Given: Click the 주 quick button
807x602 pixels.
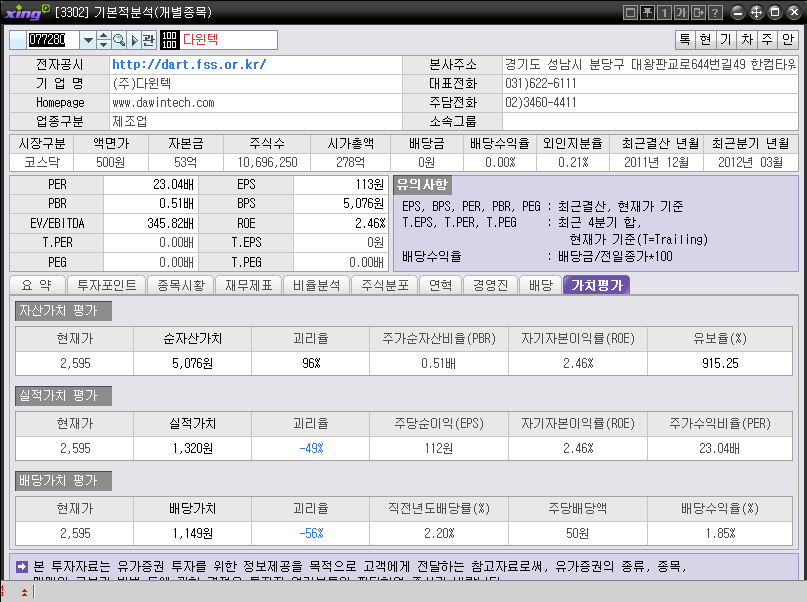Looking at the screenshot, I should pos(767,39).
